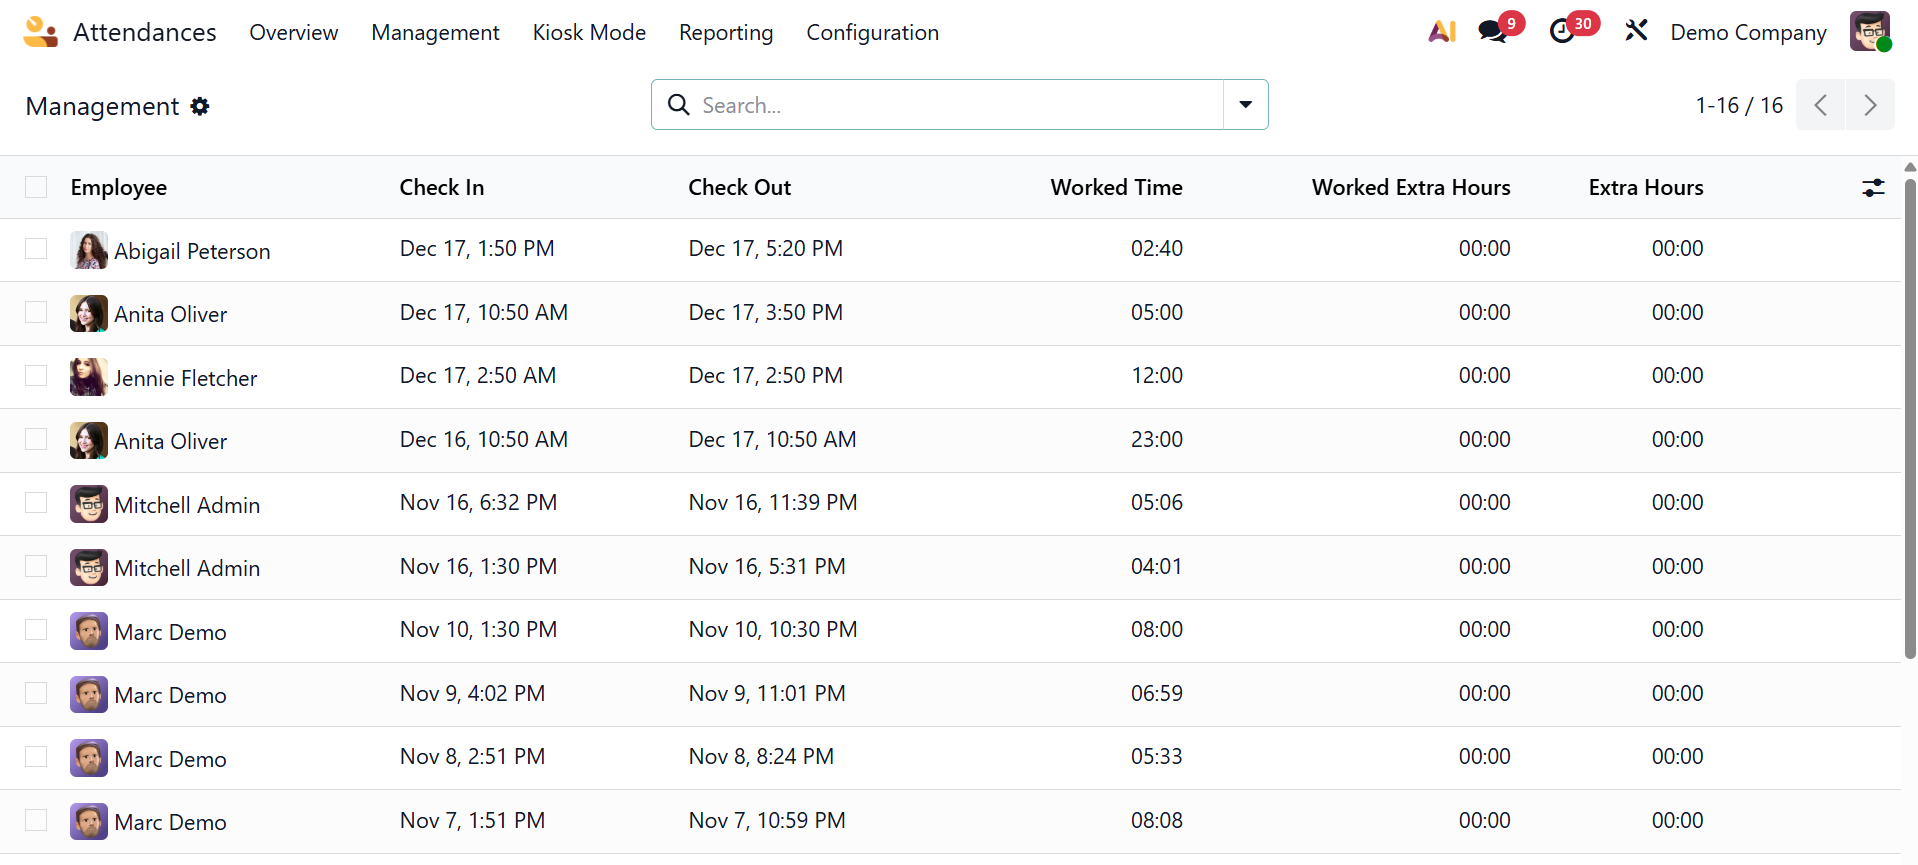The height and width of the screenshot is (865, 1918).
Task: Click Mitchell Admin user avatar in navbar
Action: coord(1869,32)
